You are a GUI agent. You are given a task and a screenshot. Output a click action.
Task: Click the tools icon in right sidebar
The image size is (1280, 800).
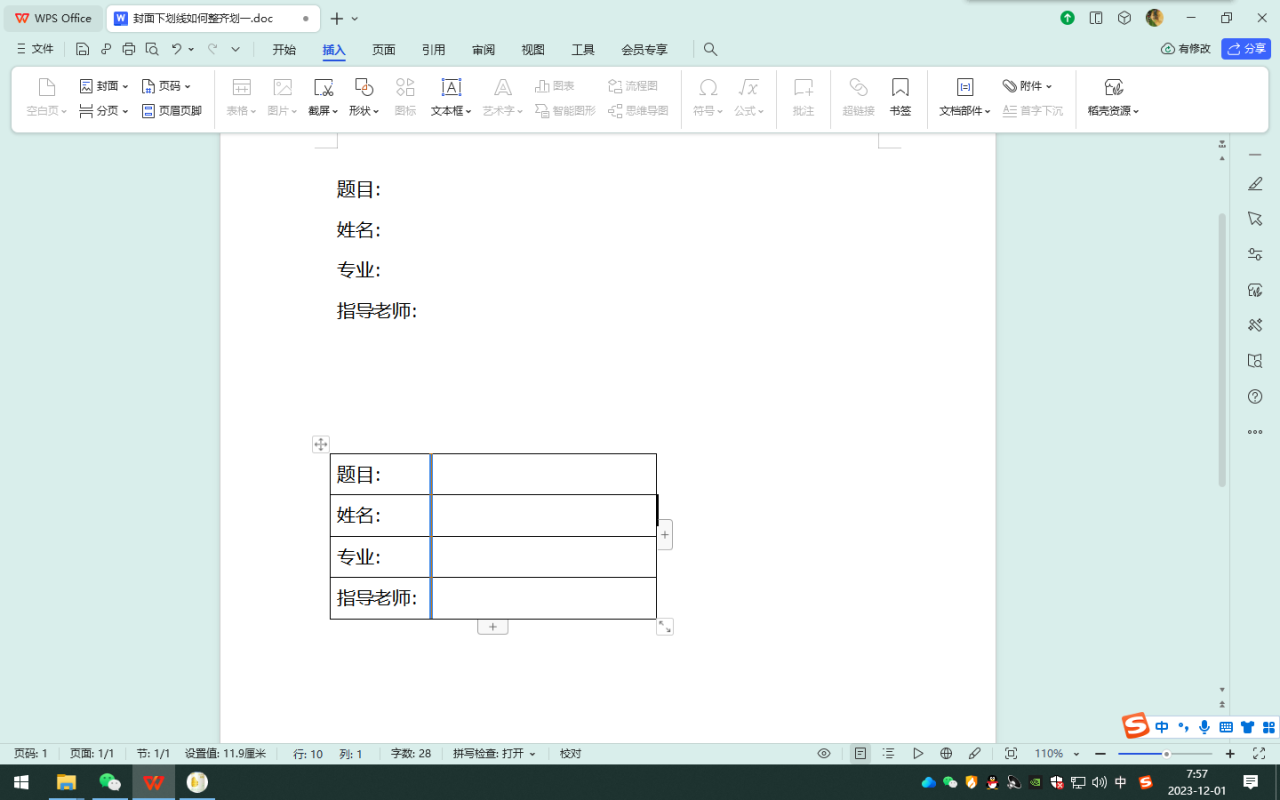click(x=1255, y=325)
